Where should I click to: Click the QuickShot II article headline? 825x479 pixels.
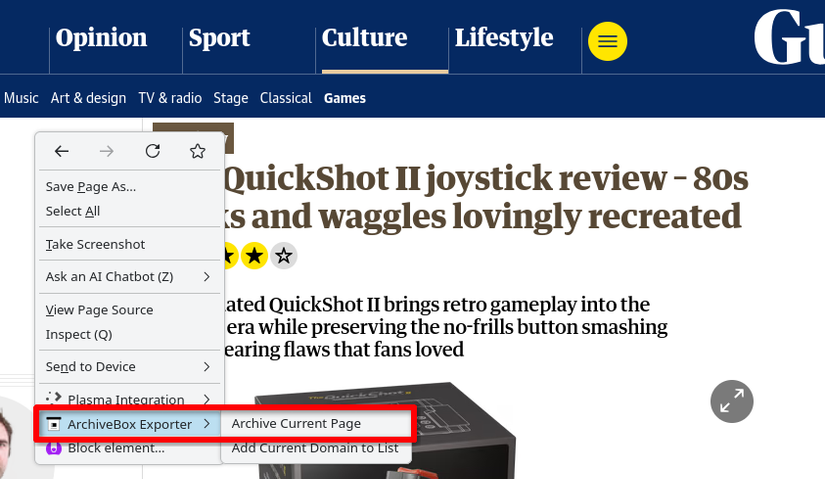[x=484, y=197]
